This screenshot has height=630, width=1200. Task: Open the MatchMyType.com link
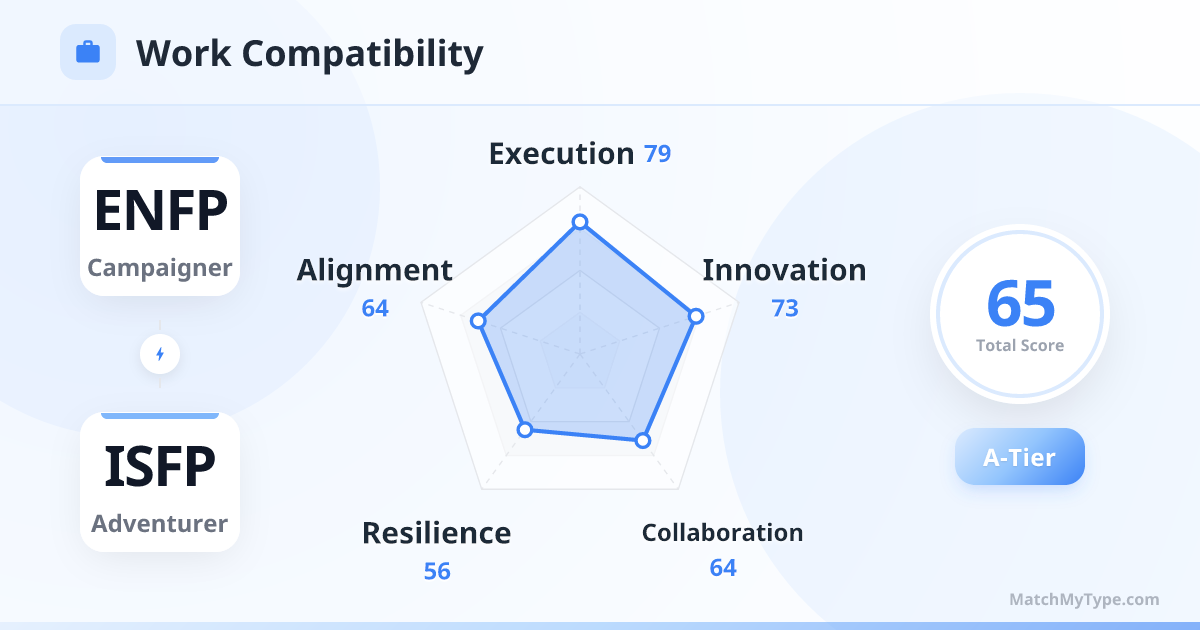(1084, 600)
